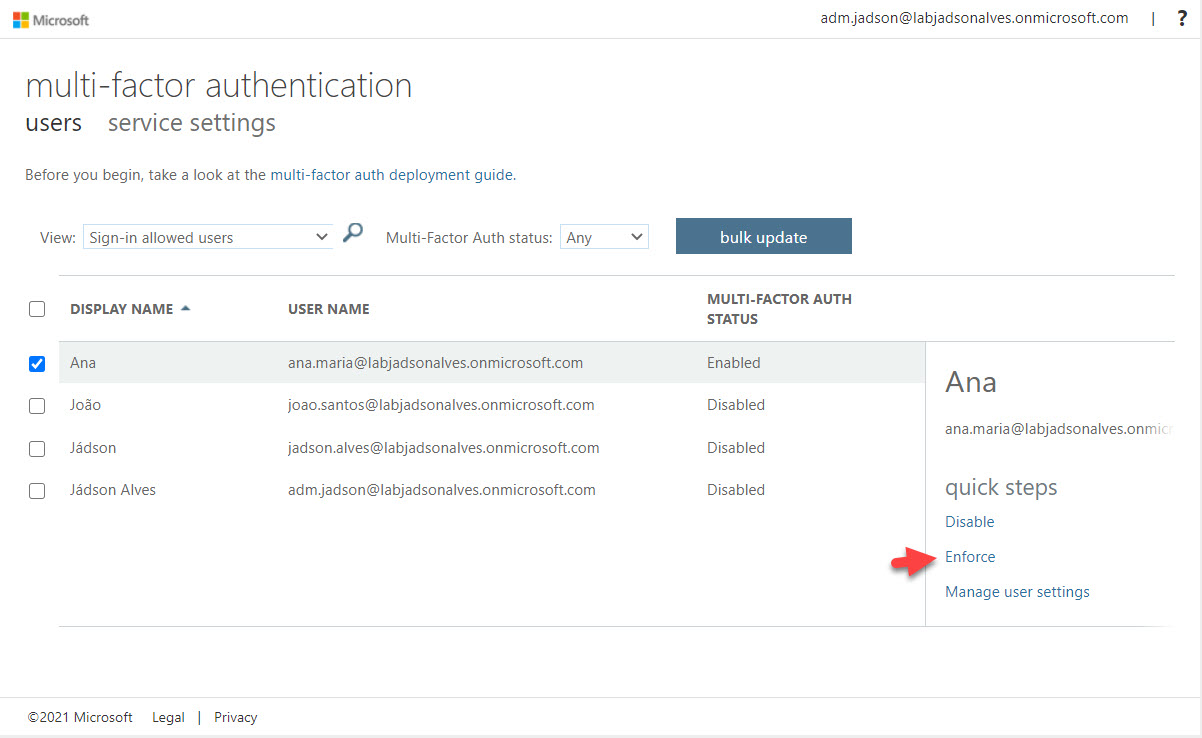The height and width of the screenshot is (738, 1202).
Task: Expand Multi-Factor Auth status dropdown
Action: [604, 238]
